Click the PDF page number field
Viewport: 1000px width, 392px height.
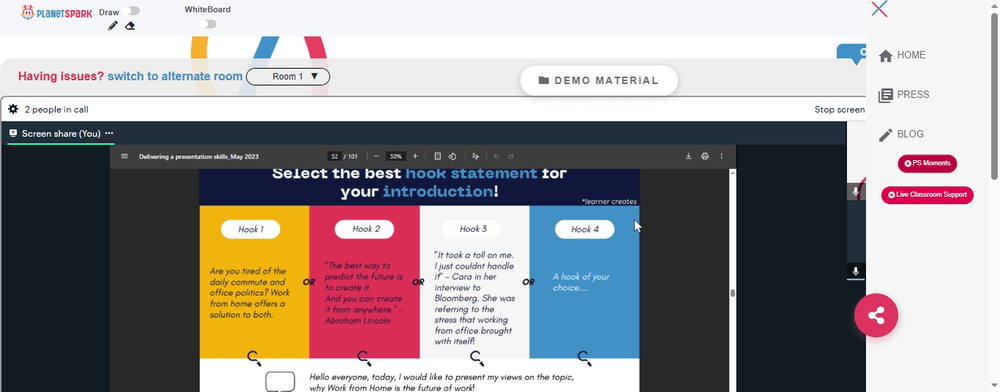(x=334, y=156)
